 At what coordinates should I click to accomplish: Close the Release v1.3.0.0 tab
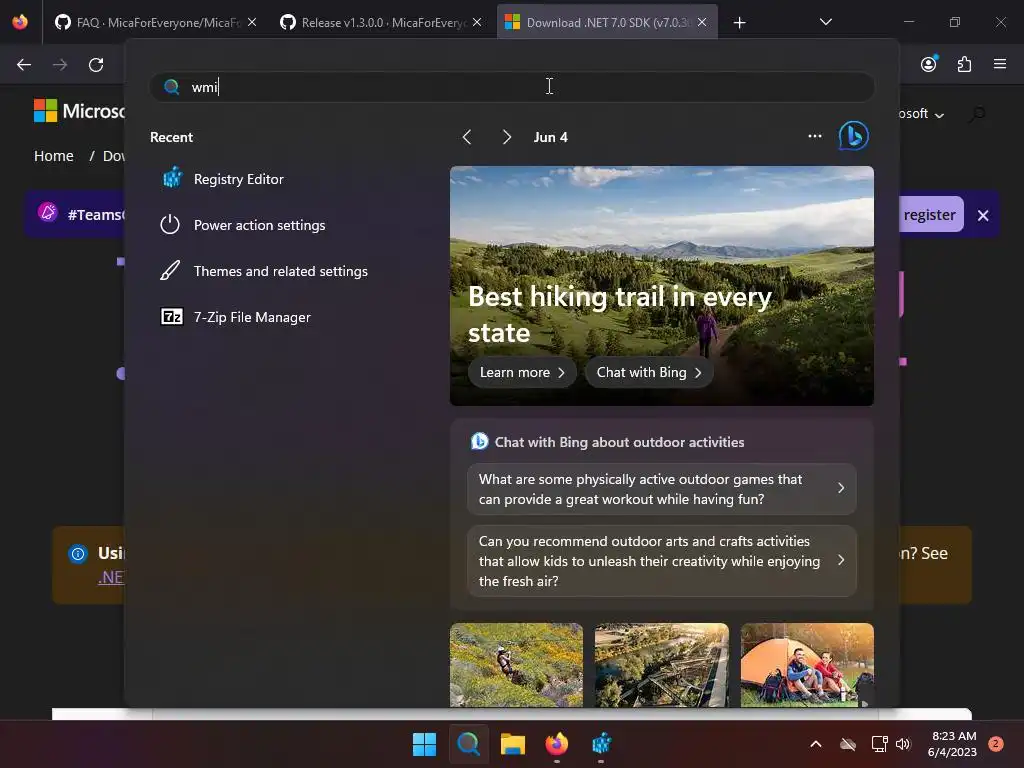[x=477, y=22]
